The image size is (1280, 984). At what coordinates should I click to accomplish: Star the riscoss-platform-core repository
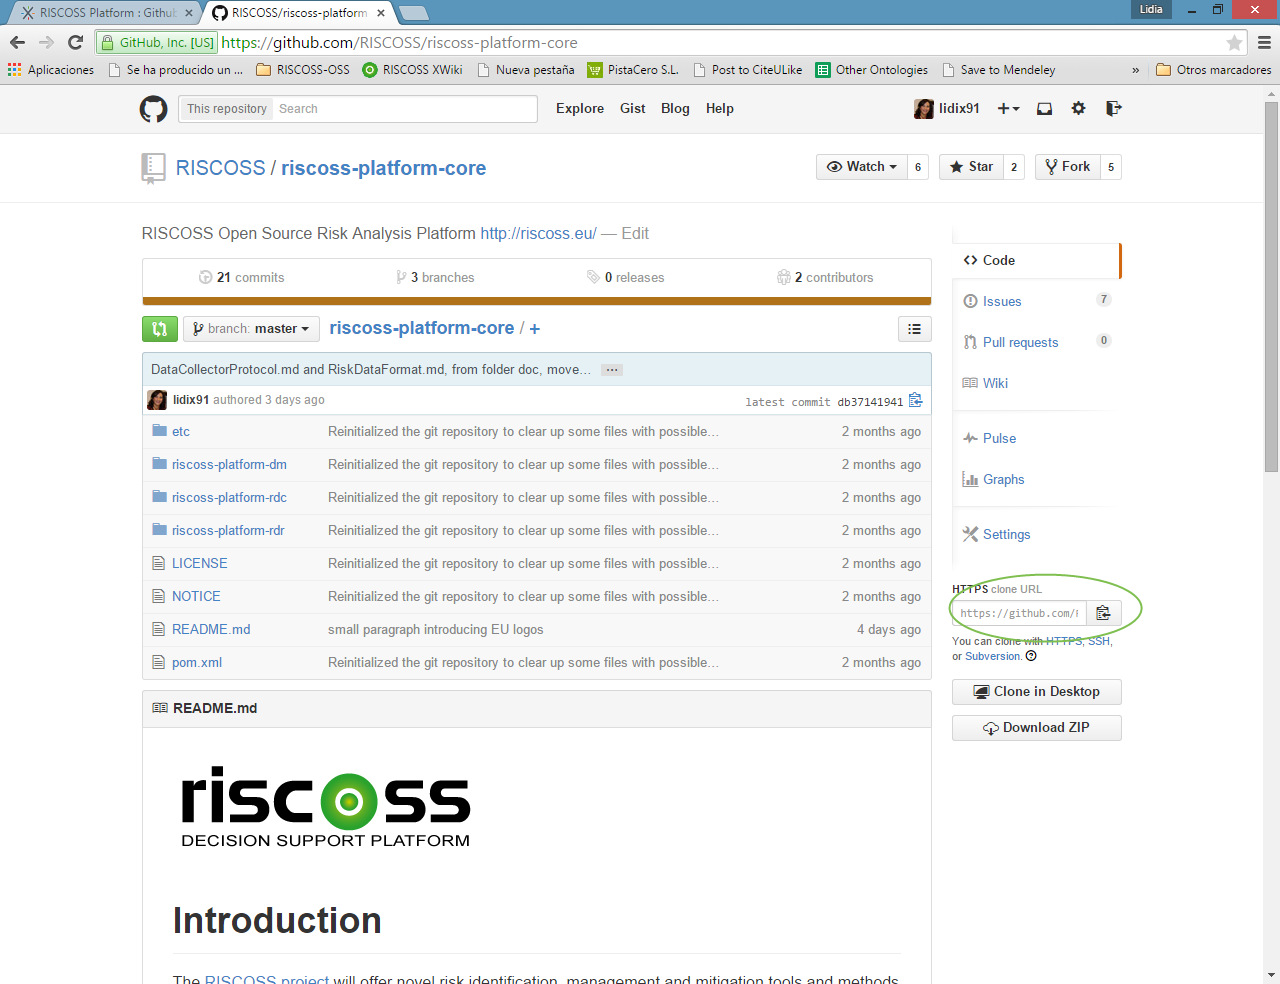(x=971, y=167)
